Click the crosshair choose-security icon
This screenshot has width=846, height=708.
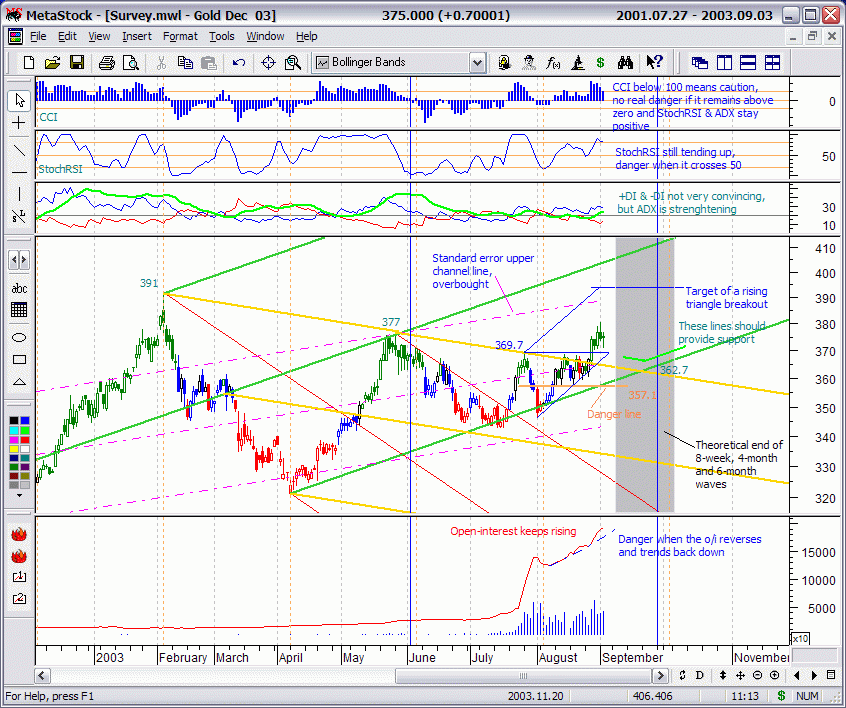[268, 63]
